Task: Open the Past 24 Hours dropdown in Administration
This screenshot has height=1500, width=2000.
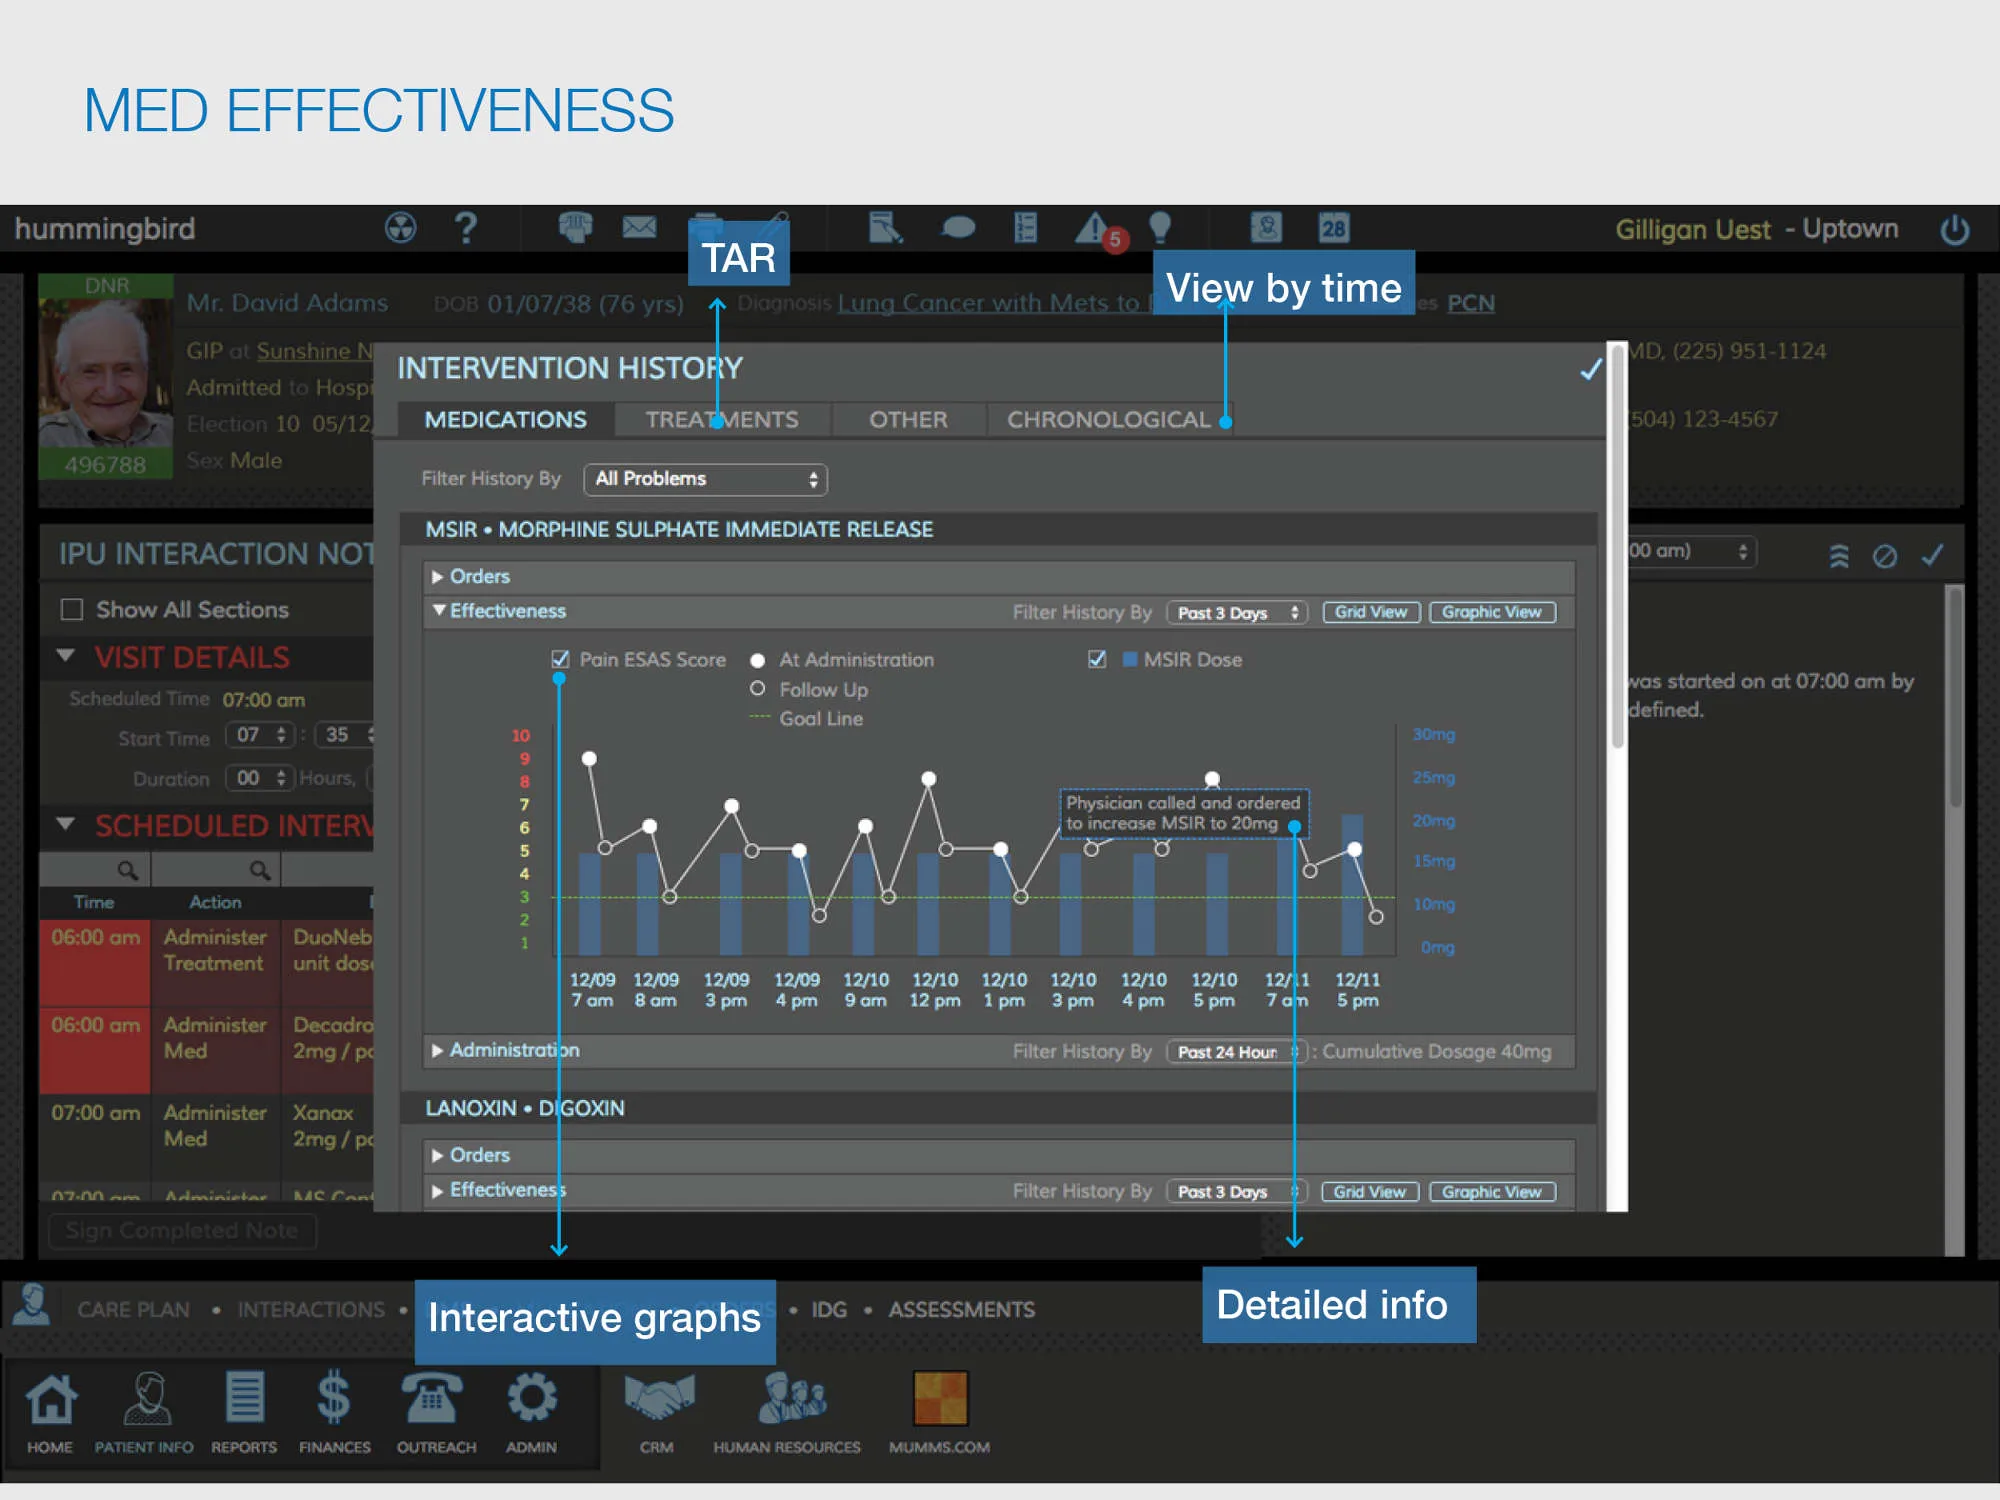Action: [1237, 1052]
